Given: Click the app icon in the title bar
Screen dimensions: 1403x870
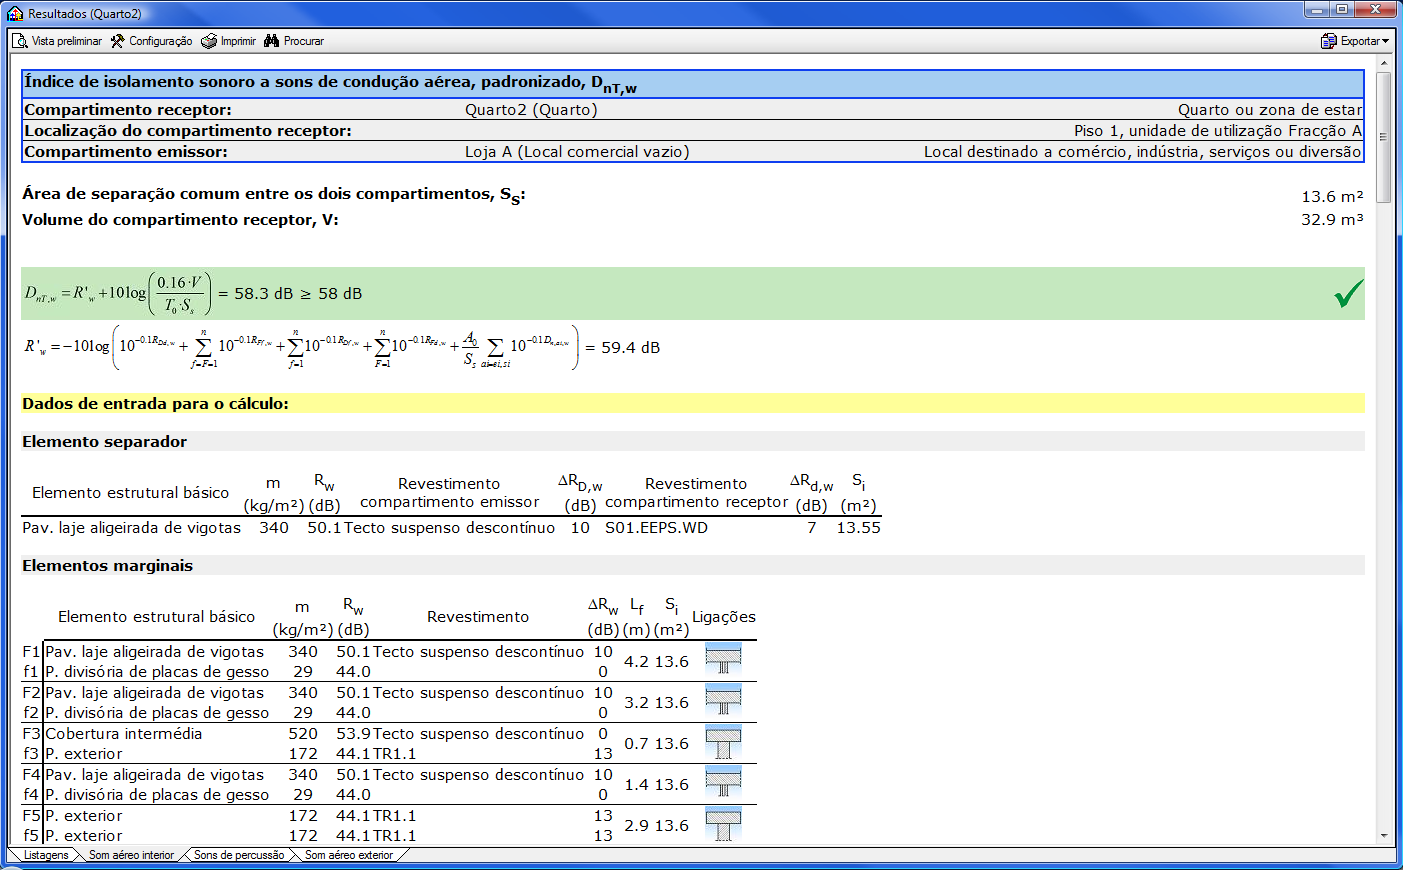Looking at the screenshot, I should coord(15,13).
